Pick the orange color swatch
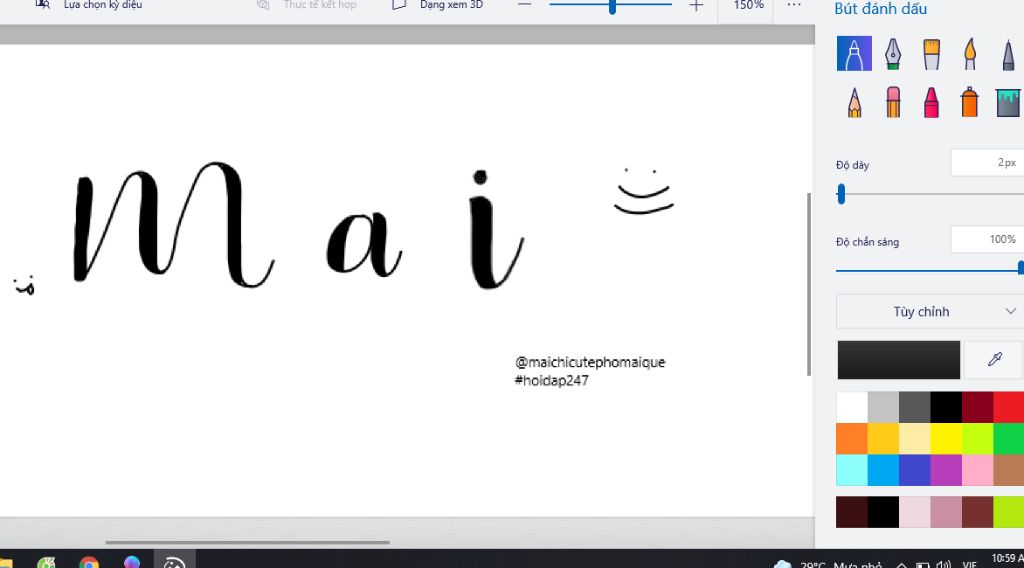This screenshot has height=568, width=1024. click(852, 439)
